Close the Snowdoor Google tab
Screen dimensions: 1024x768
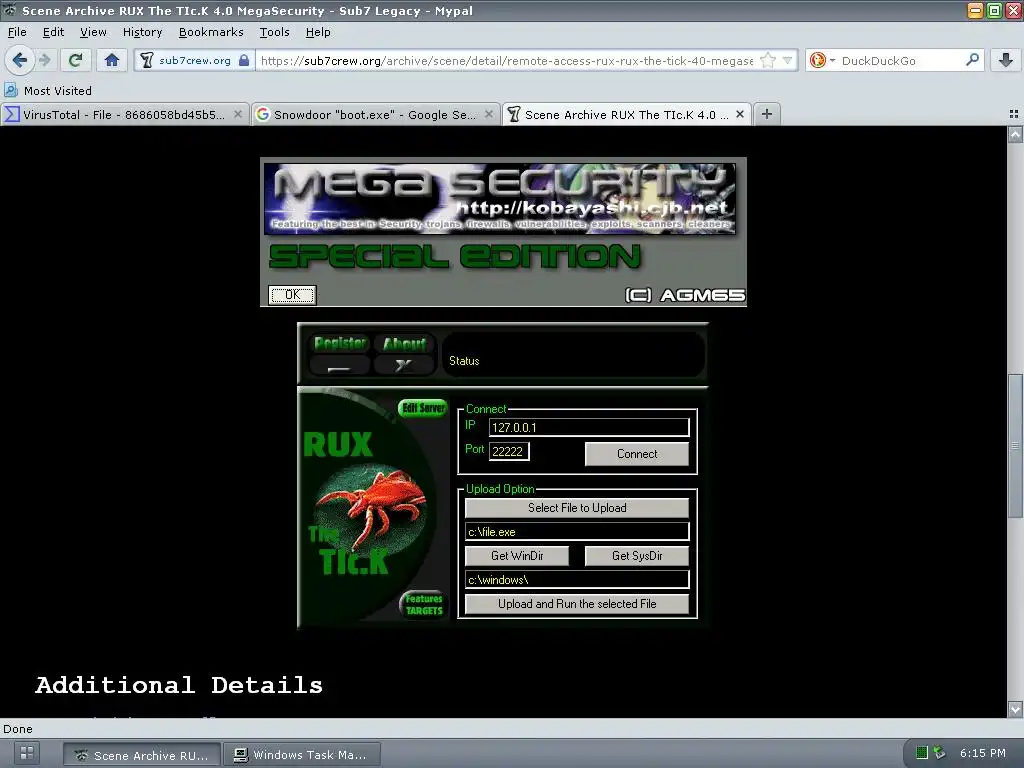click(488, 114)
